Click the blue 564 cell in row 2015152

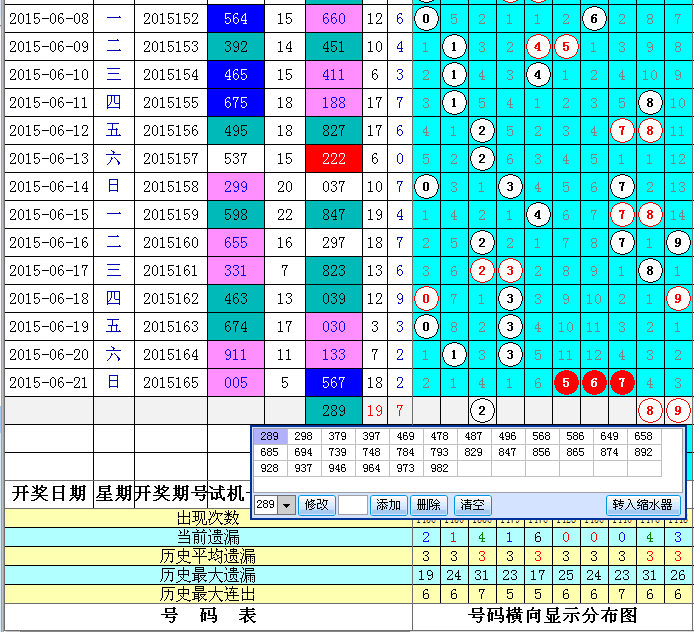(x=236, y=19)
